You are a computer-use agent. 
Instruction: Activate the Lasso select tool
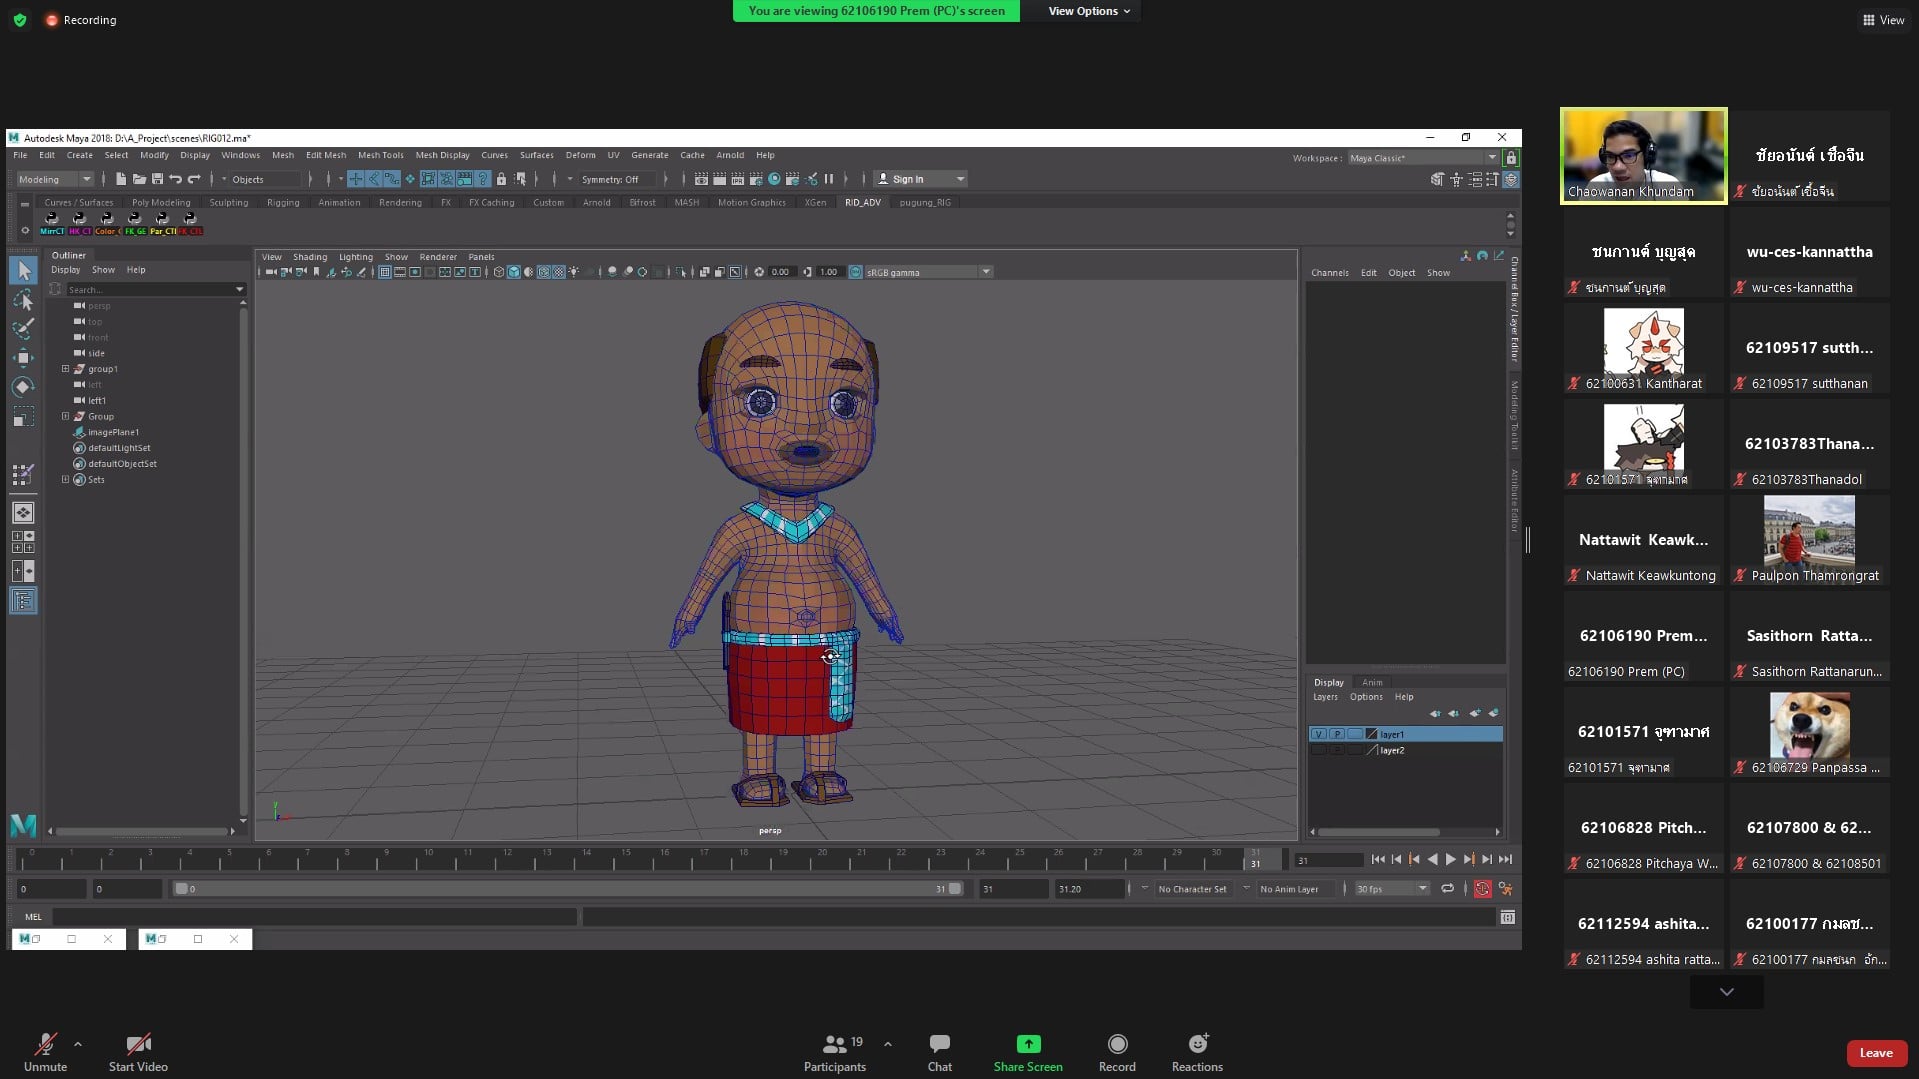pos(23,300)
